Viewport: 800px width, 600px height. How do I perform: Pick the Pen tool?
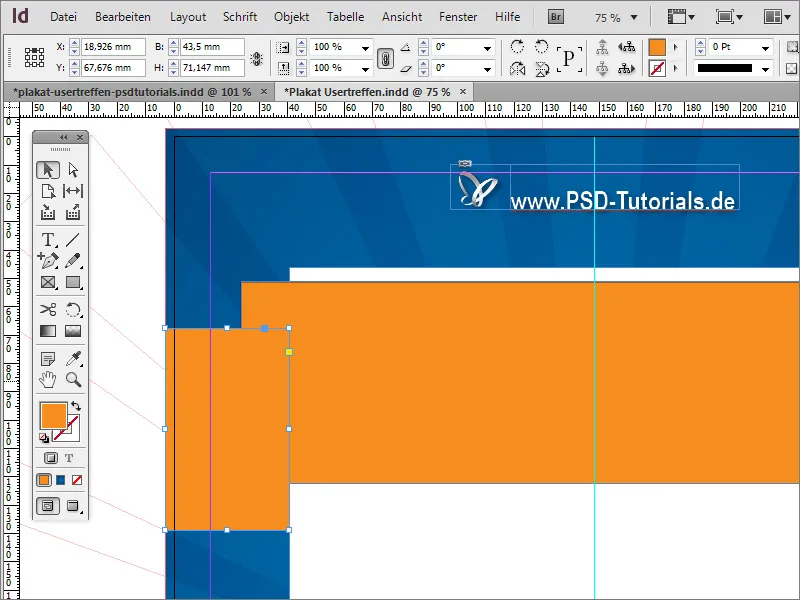pos(48,261)
